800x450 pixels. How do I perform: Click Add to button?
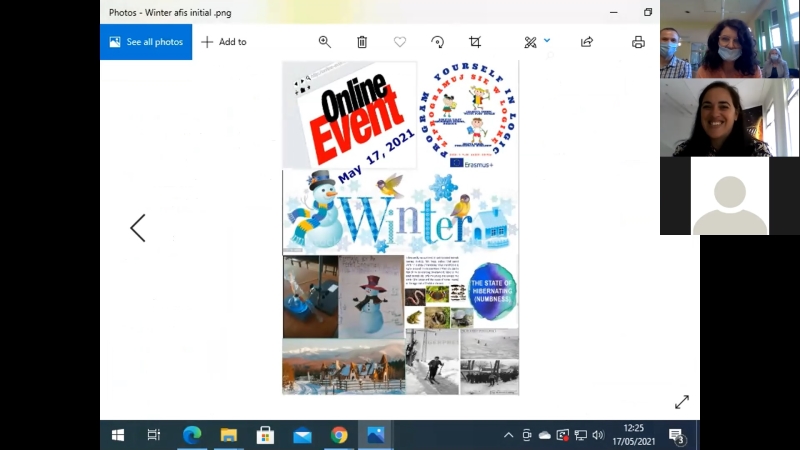click(x=224, y=42)
